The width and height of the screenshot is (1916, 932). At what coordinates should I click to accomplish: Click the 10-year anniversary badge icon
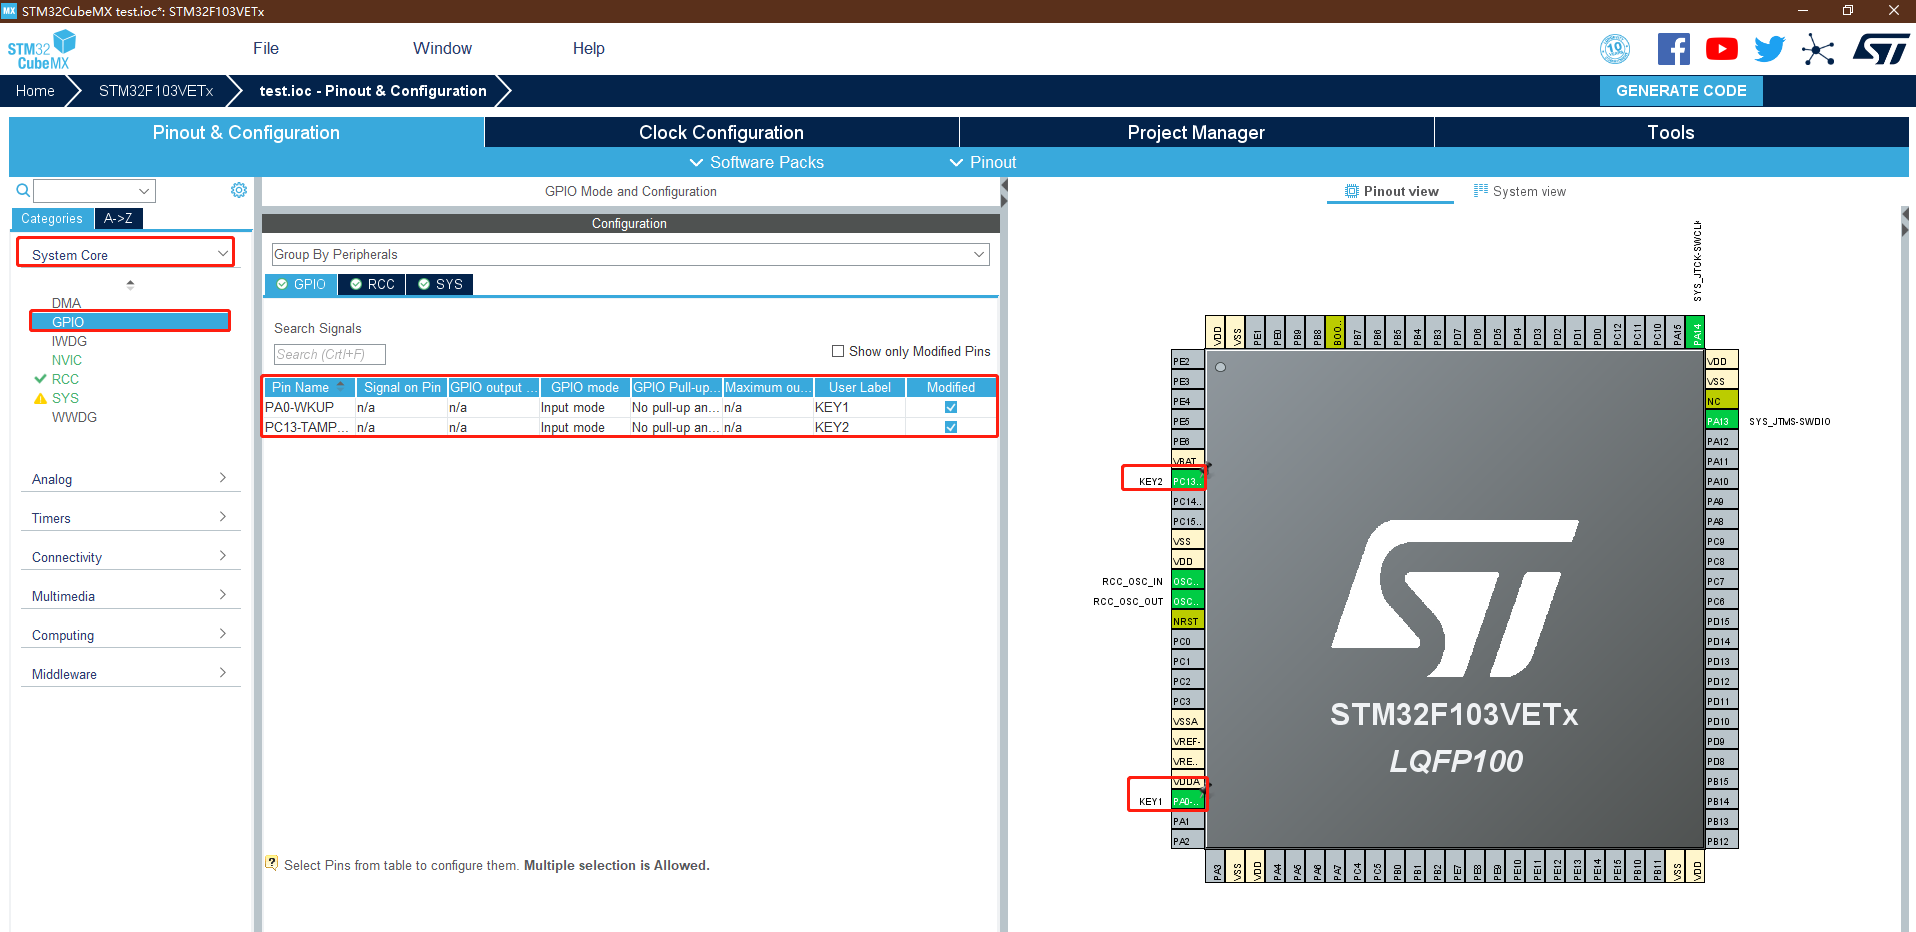click(1615, 48)
